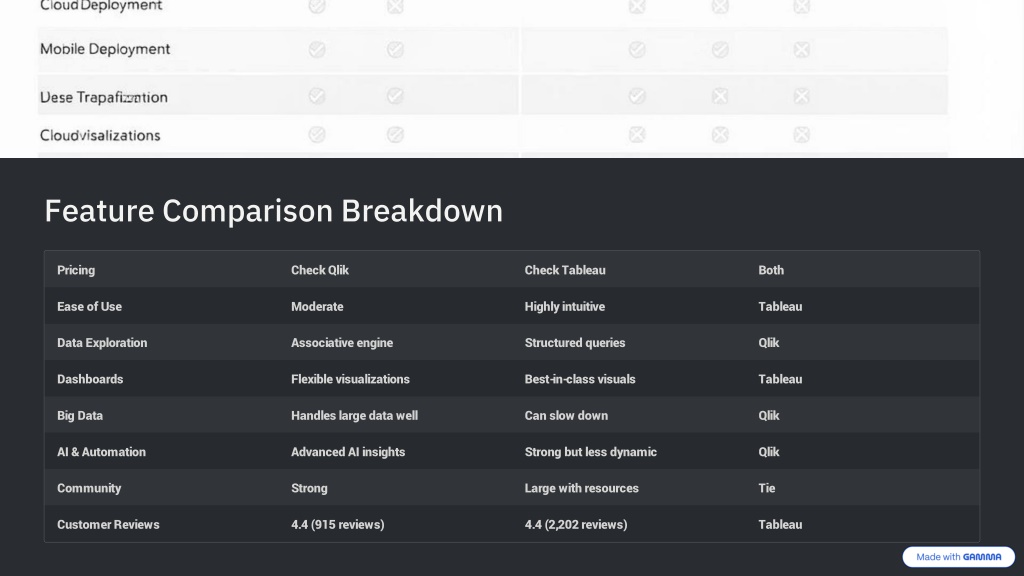
Task: Select the Highly intuitive cell
Action: [565, 306]
